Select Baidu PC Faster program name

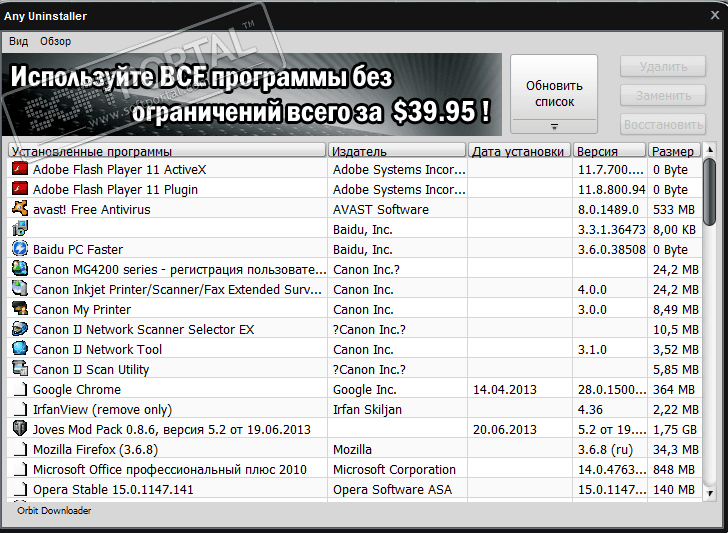point(78,249)
